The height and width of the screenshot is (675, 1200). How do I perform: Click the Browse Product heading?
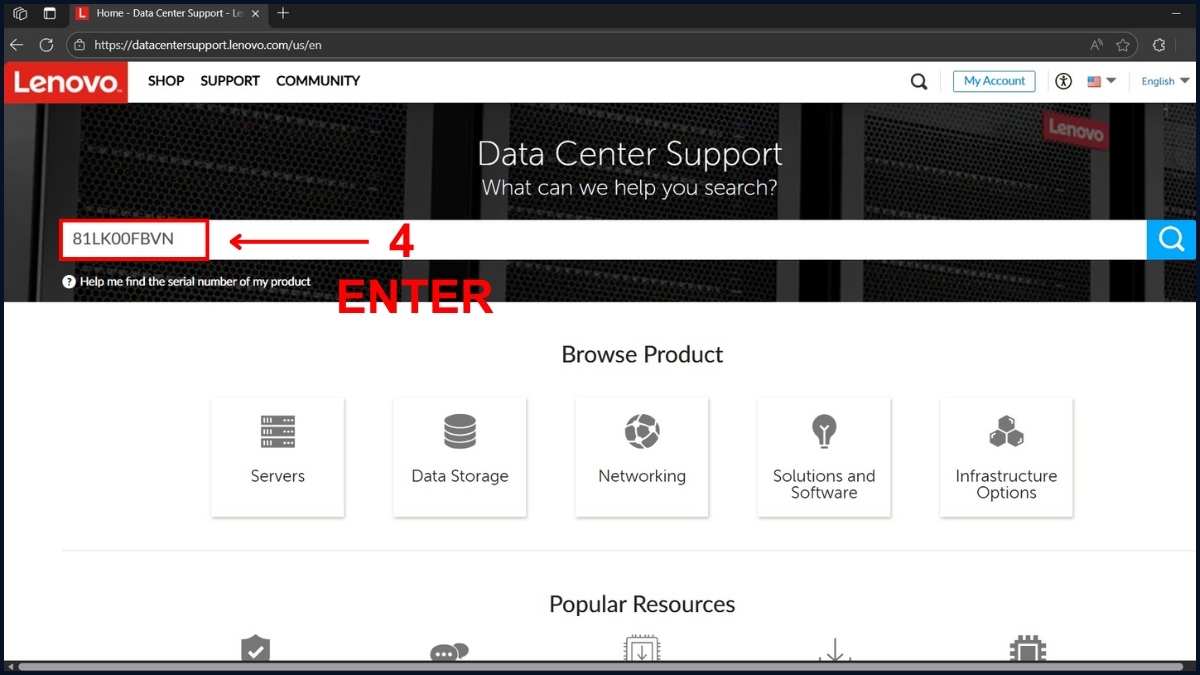click(642, 355)
